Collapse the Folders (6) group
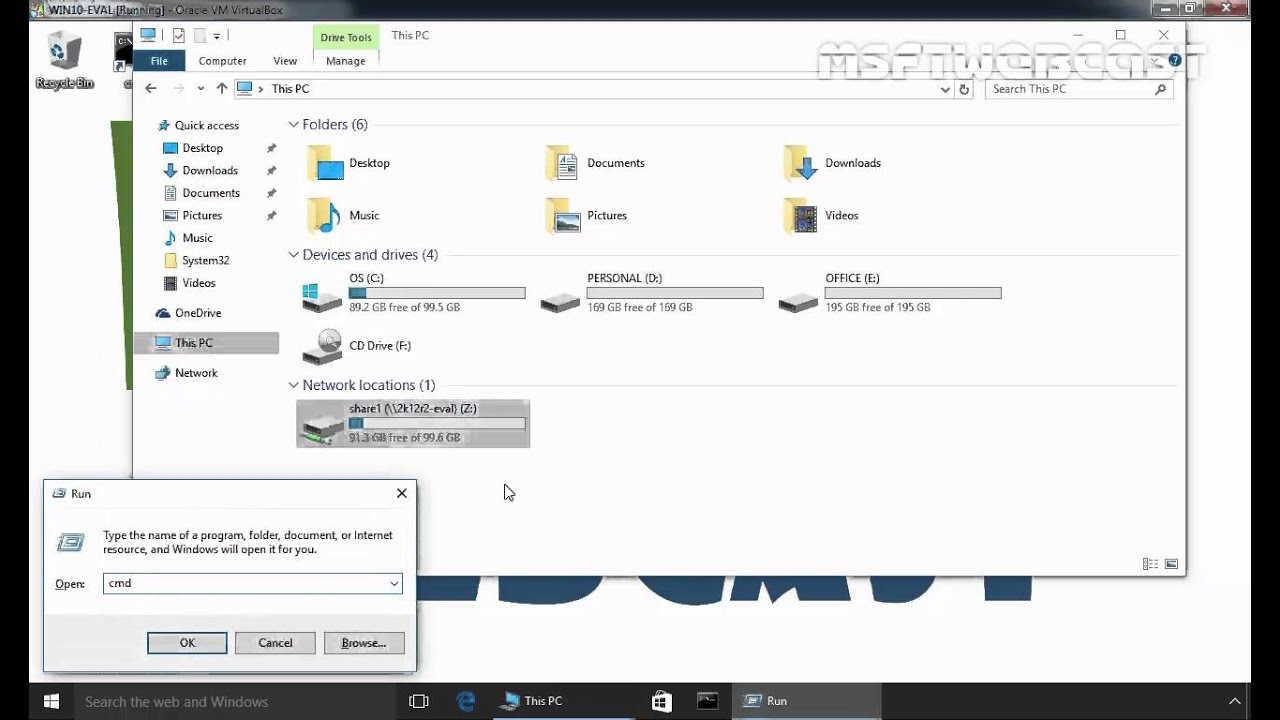Image resolution: width=1280 pixels, height=720 pixels. coord(293,124)
